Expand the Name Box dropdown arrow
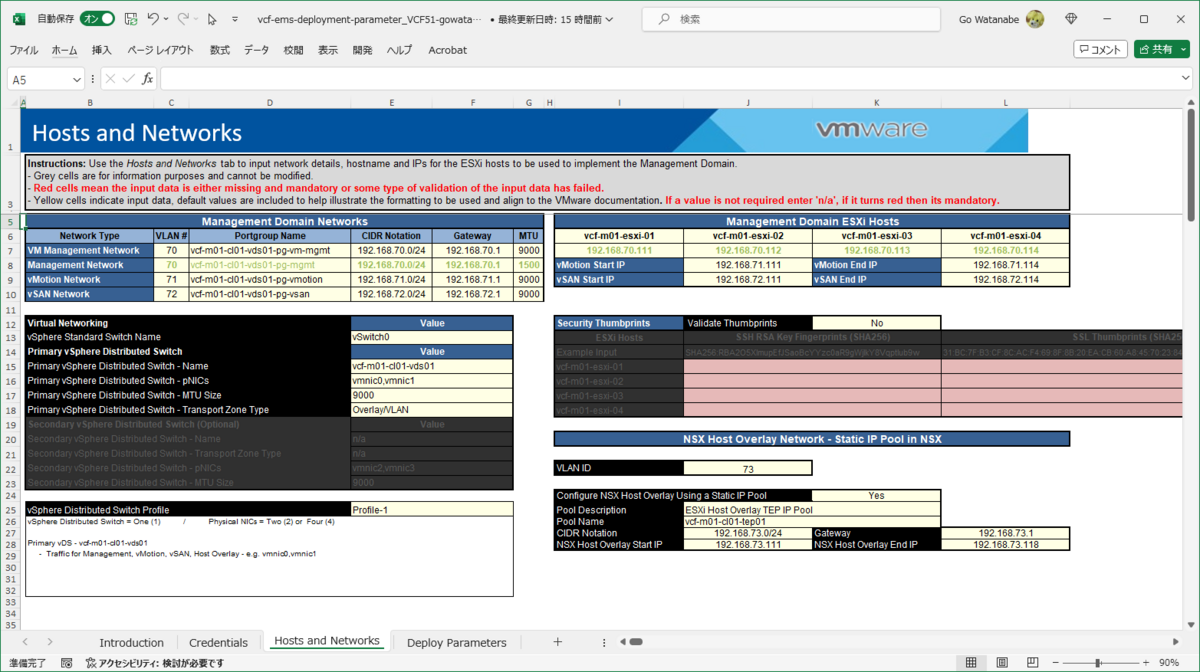The height and width of the screenshot is (672, 1200). [x=77, y=79]
